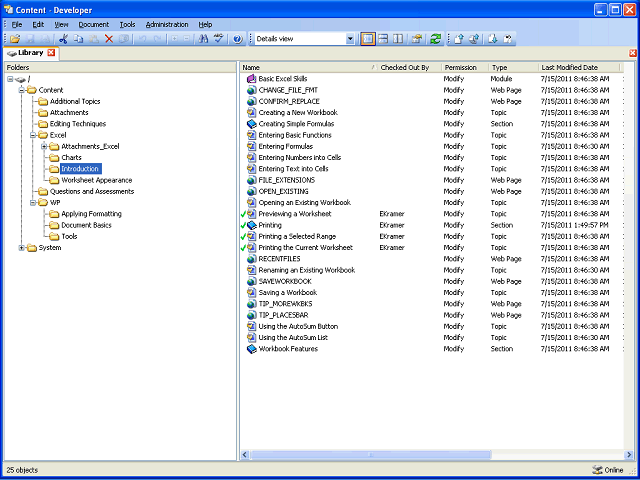The width and height of the screenshot is (640, 480).
Task: Click the red X Delete toolbar icon
Action: (x=109, y=39)
